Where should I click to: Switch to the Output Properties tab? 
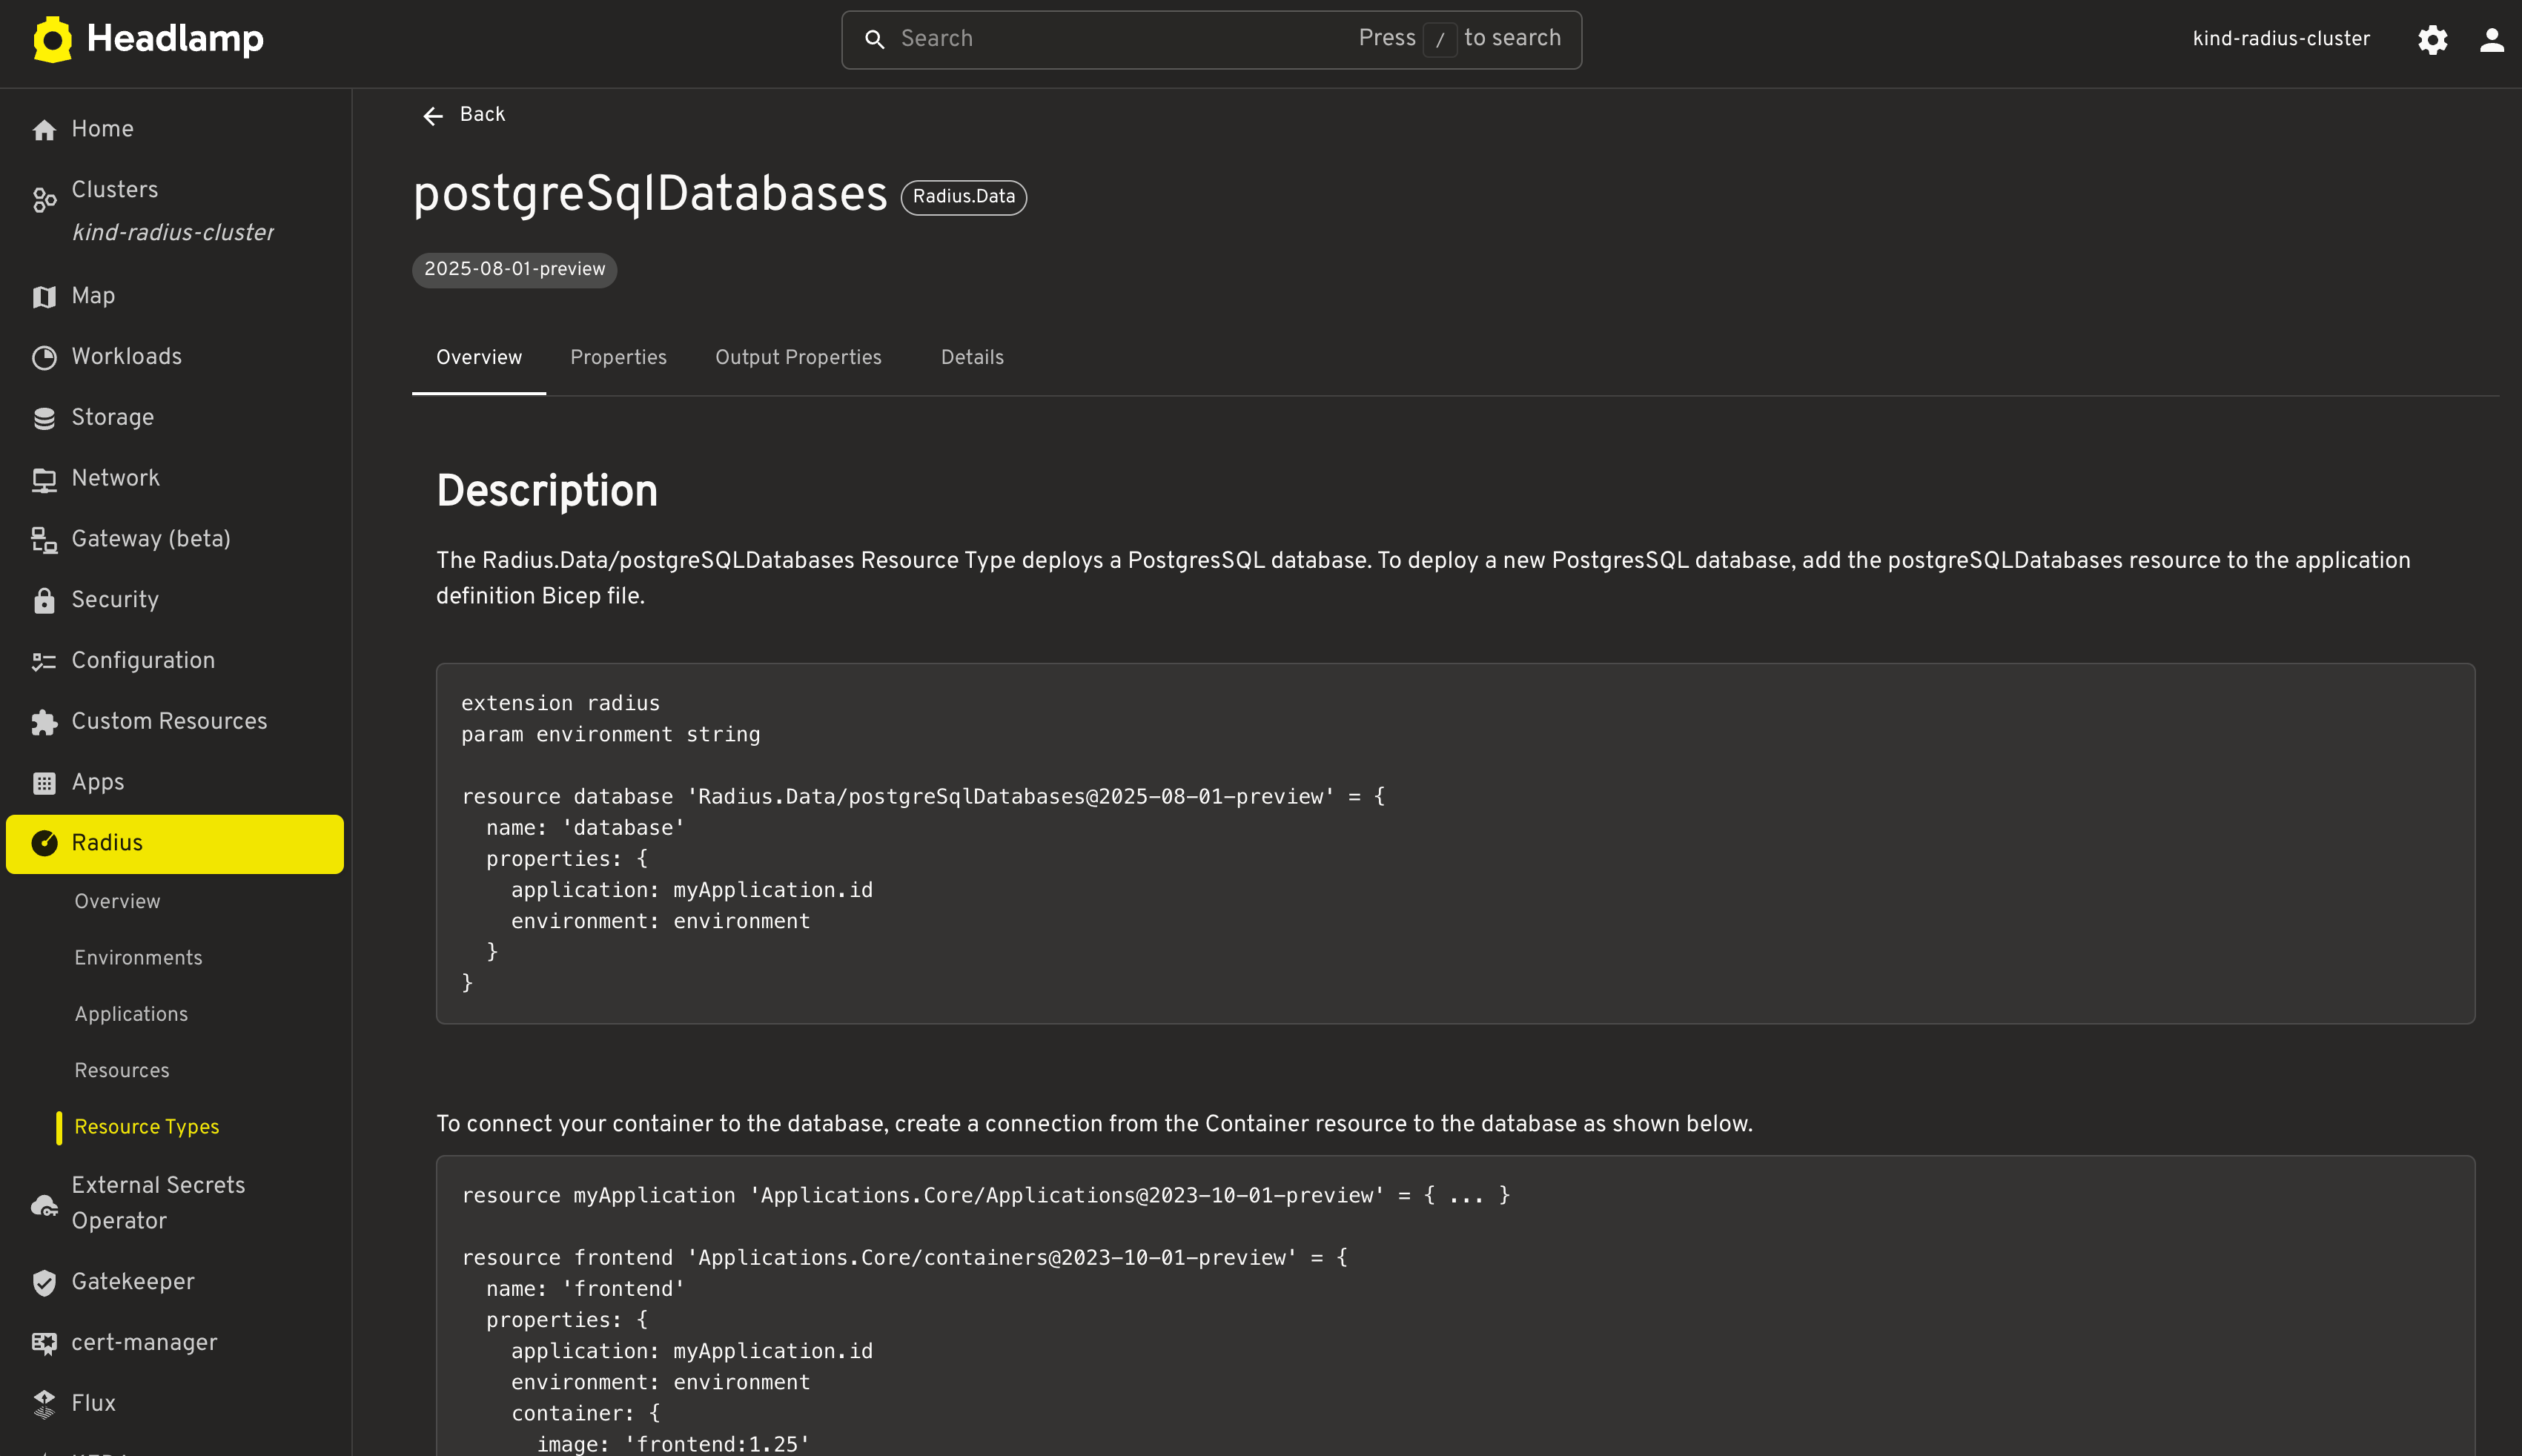coord(798,358)
